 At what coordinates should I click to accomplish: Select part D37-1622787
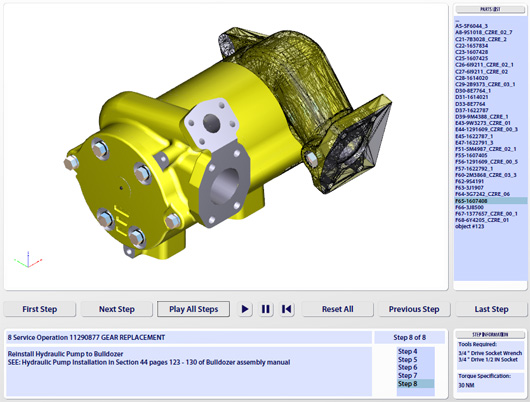[x=471, y=110]
